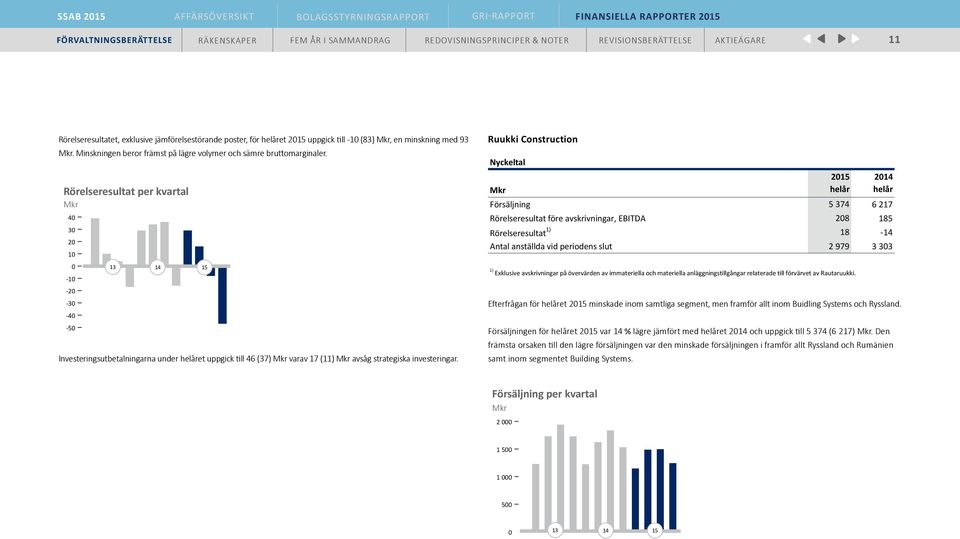
Task: Click the value 6 217 in table
Action: click(882, 204)
